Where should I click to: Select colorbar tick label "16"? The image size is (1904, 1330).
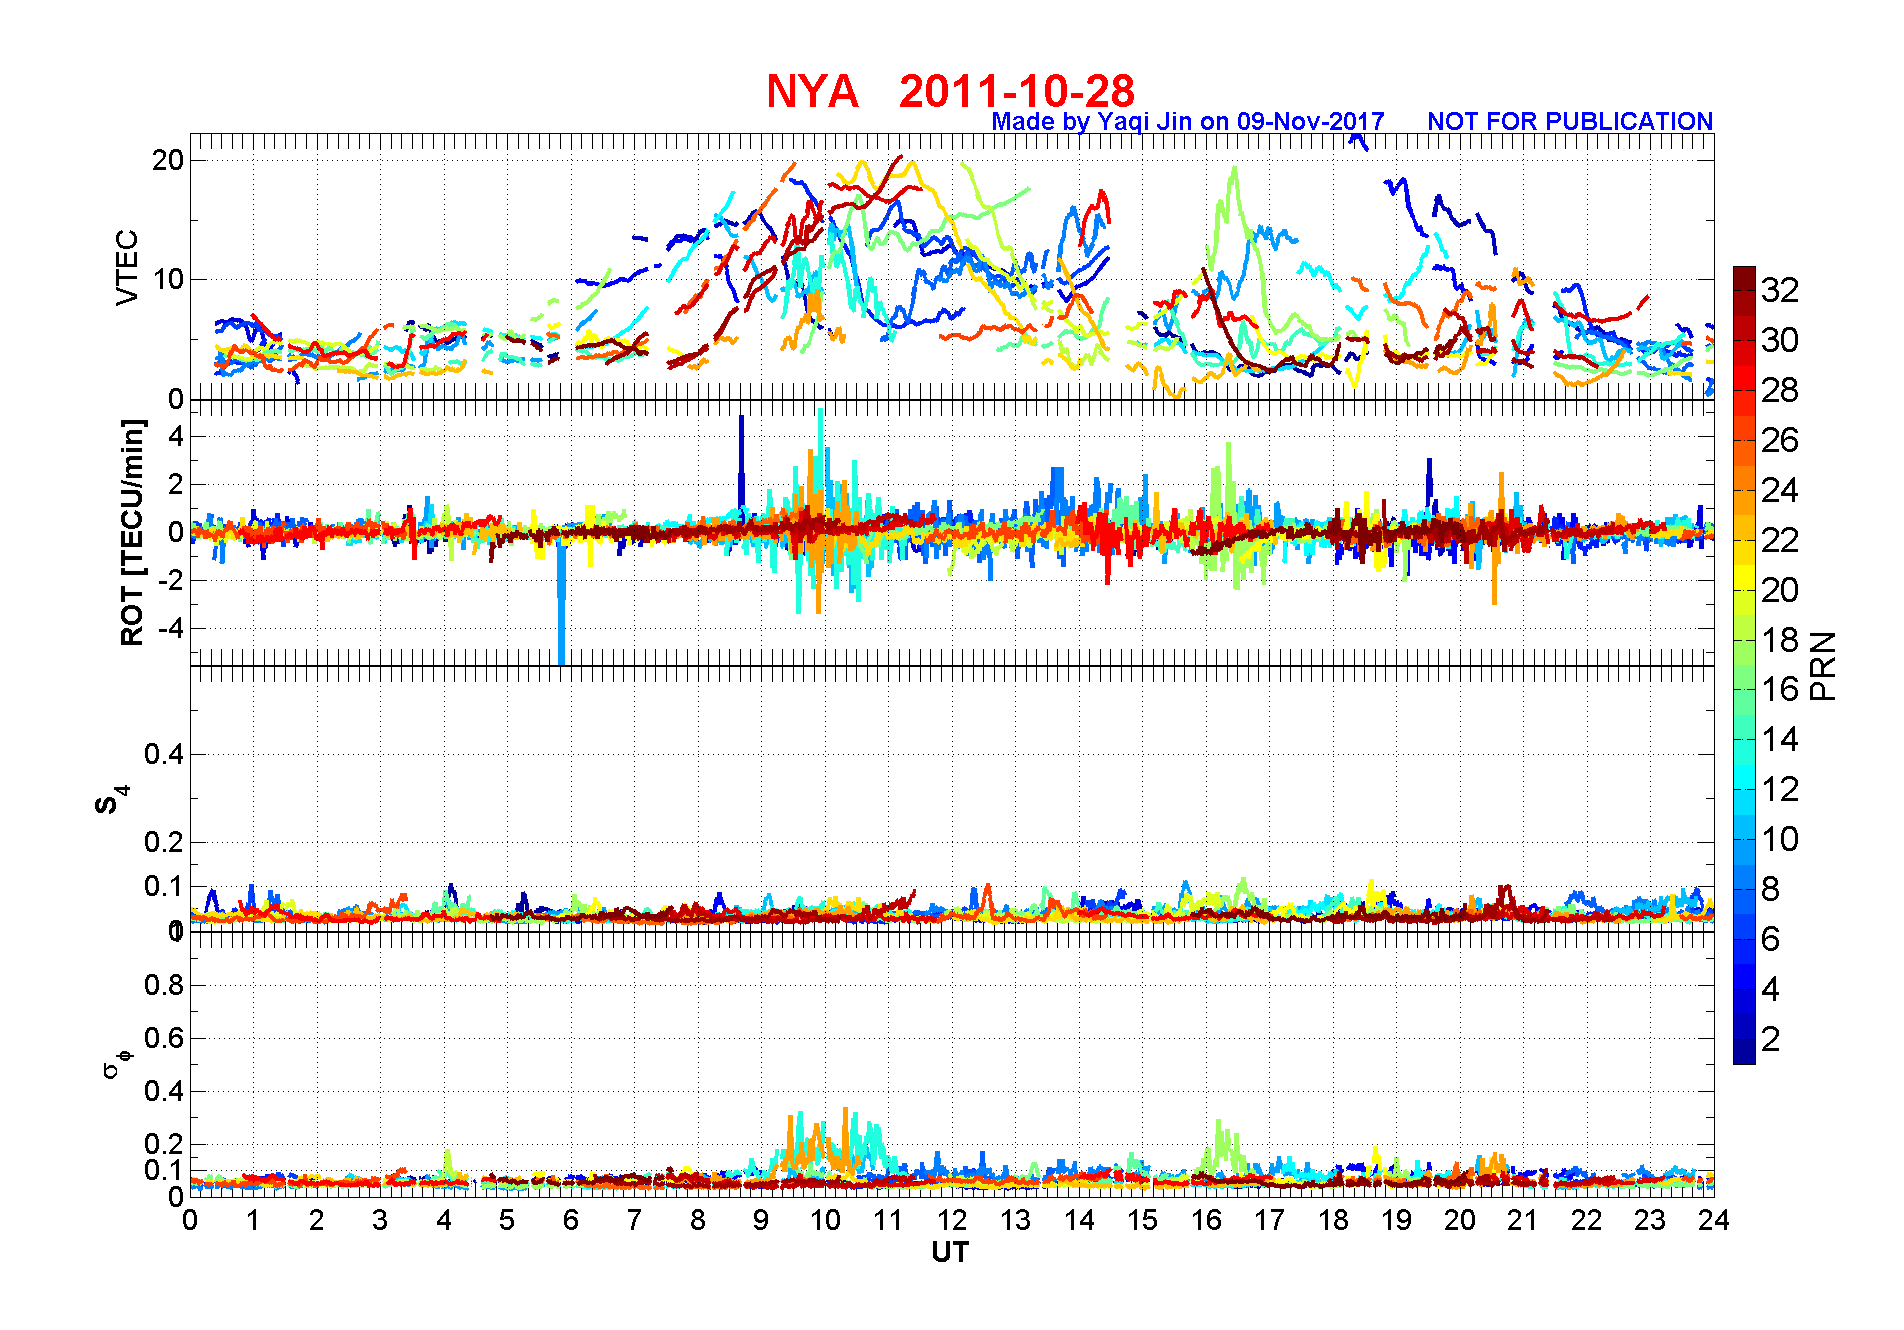click(1780, 689)
